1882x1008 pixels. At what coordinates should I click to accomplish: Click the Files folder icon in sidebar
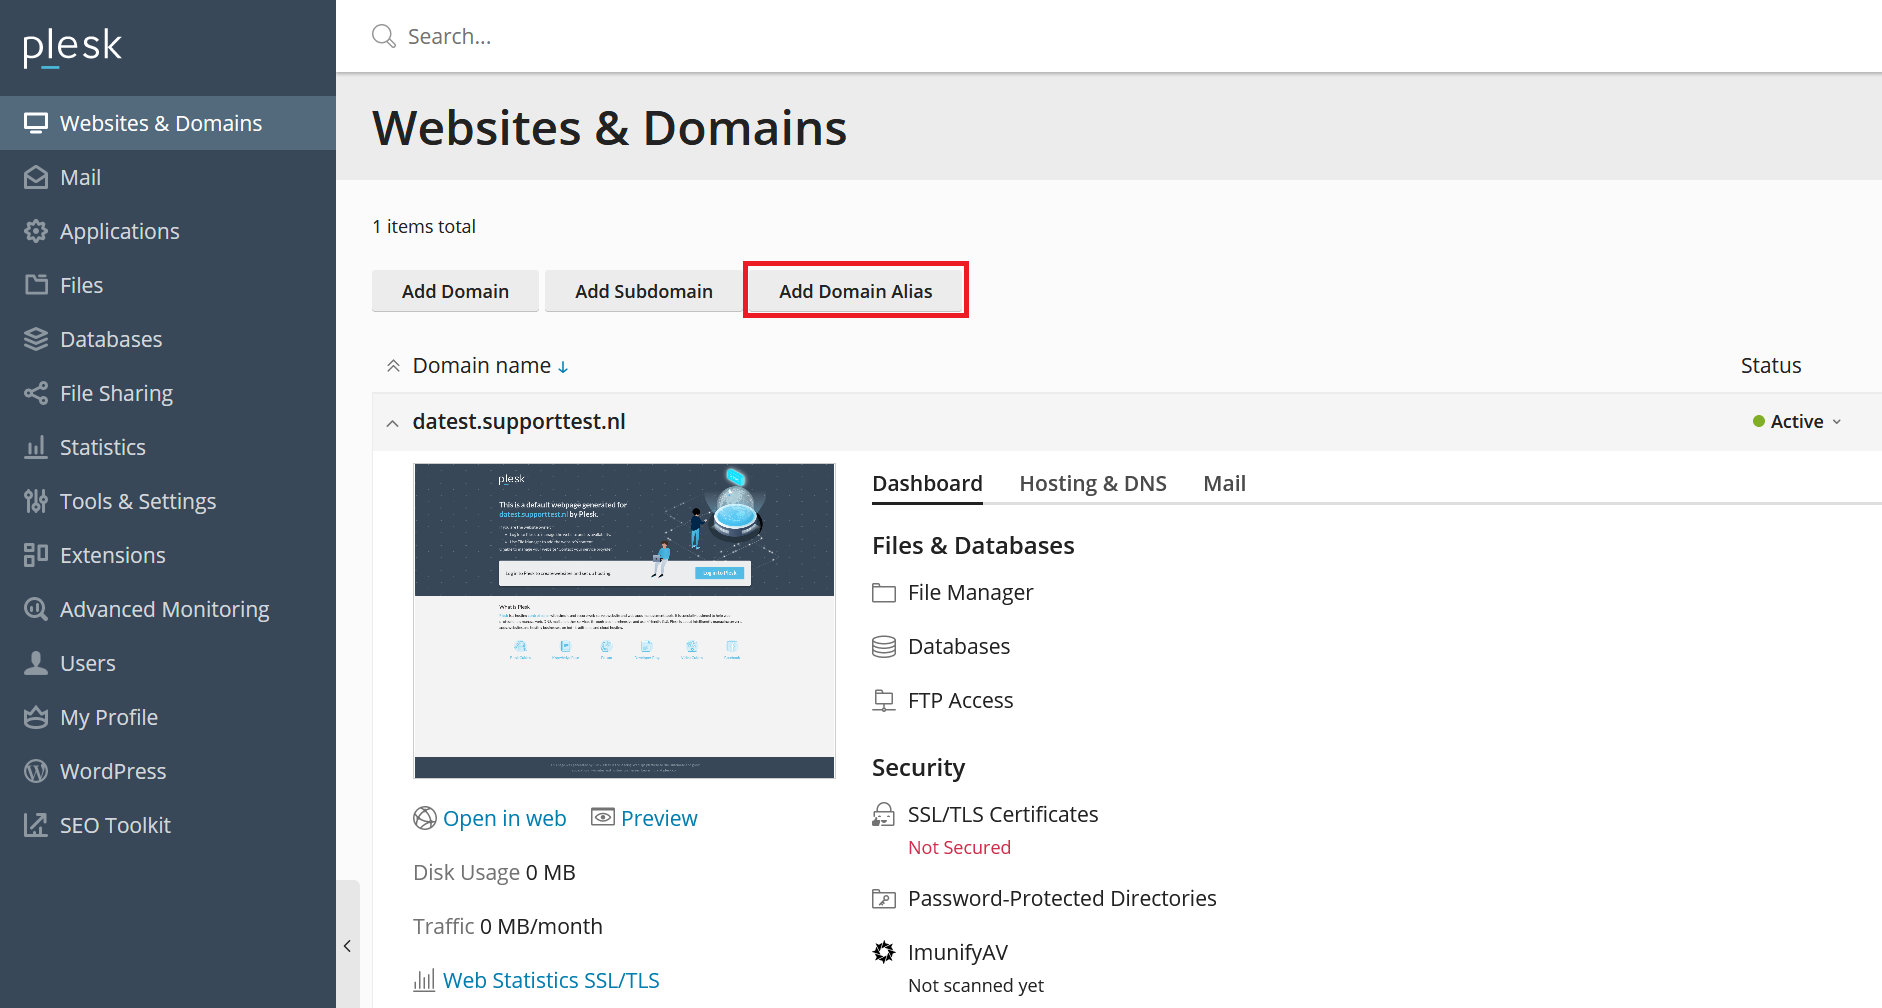tap(36, 285)
